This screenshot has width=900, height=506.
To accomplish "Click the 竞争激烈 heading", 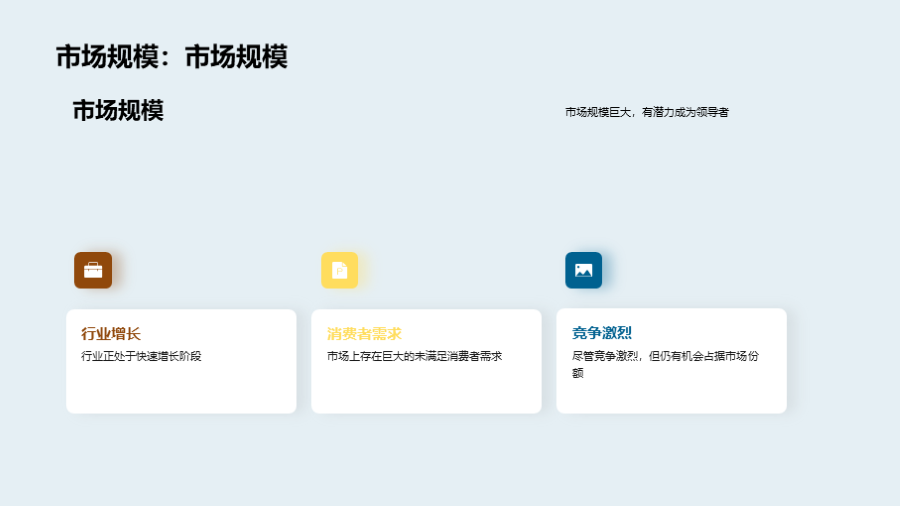I will tap(601, 332).
